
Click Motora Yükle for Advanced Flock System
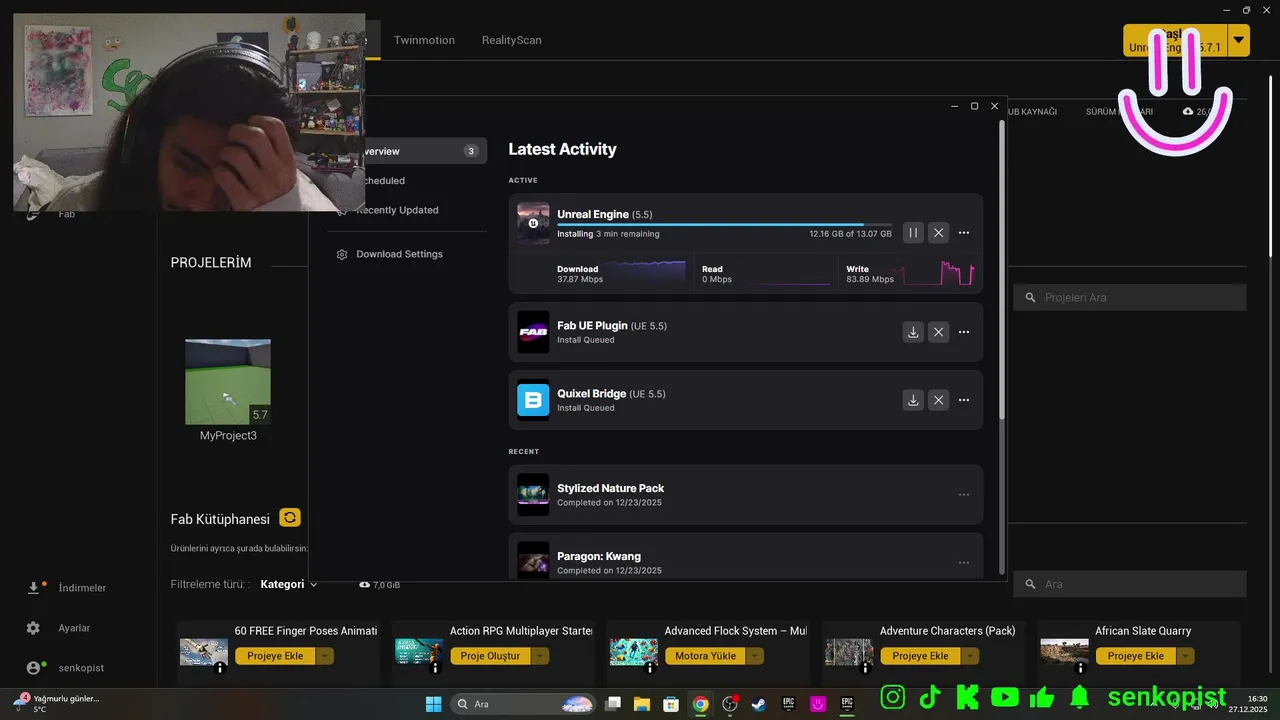point(705,656)
